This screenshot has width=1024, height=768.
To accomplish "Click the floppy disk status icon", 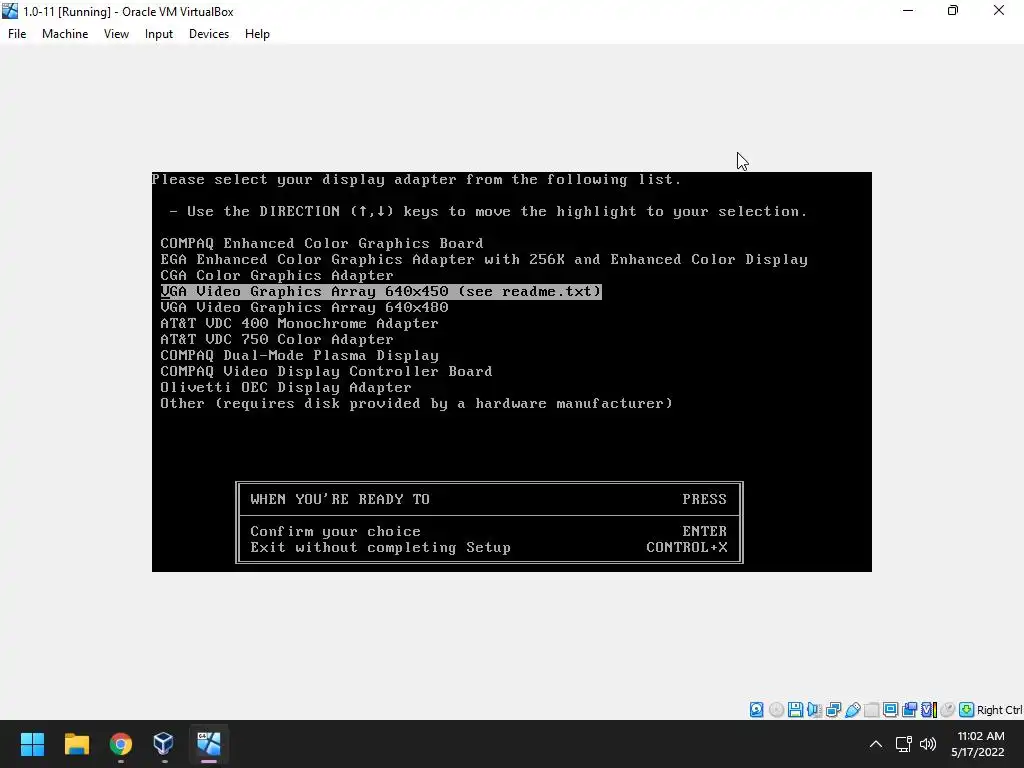I will coord(795,710).
